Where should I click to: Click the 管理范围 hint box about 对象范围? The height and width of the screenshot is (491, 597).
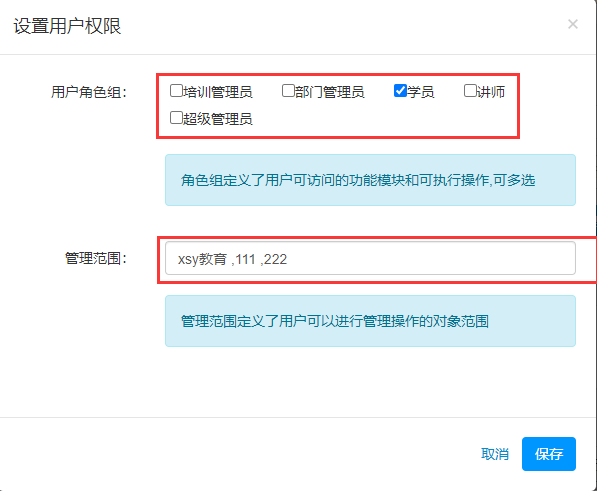pos(370,321)
